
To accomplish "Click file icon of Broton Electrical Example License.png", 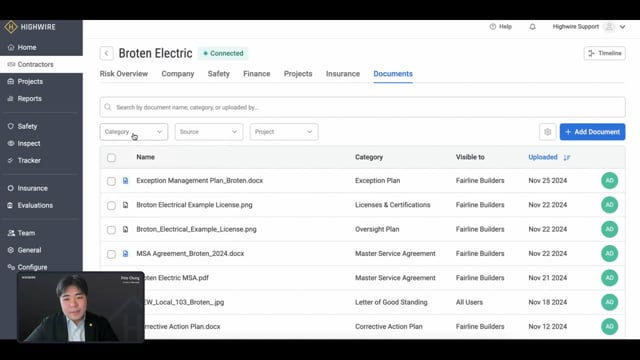I will pyautogui.click(x=126, y=205).
